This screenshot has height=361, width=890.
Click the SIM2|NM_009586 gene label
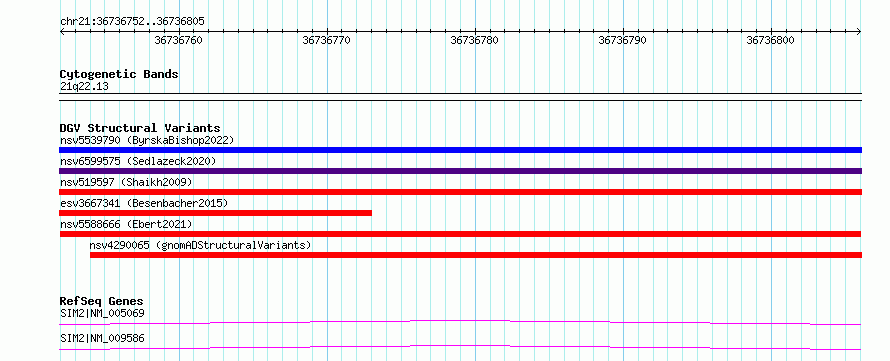point(102,339)
